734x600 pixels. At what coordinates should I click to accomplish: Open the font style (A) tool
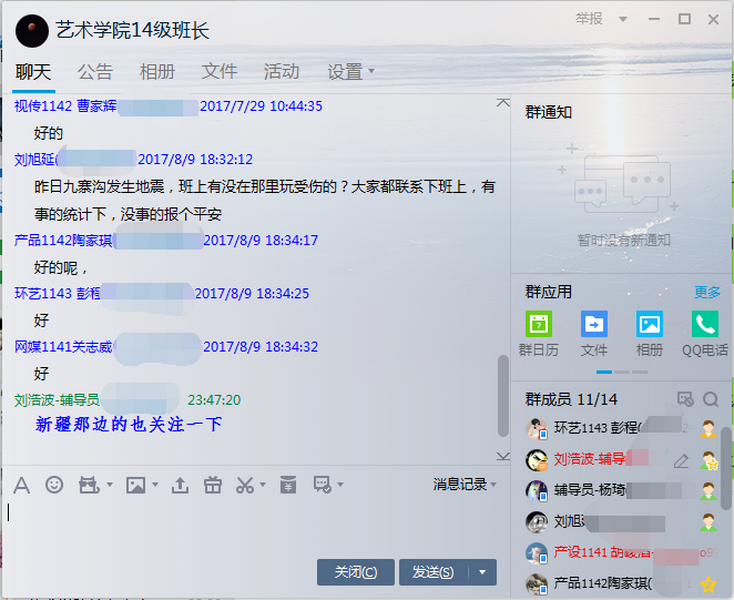tap(22, 485)
